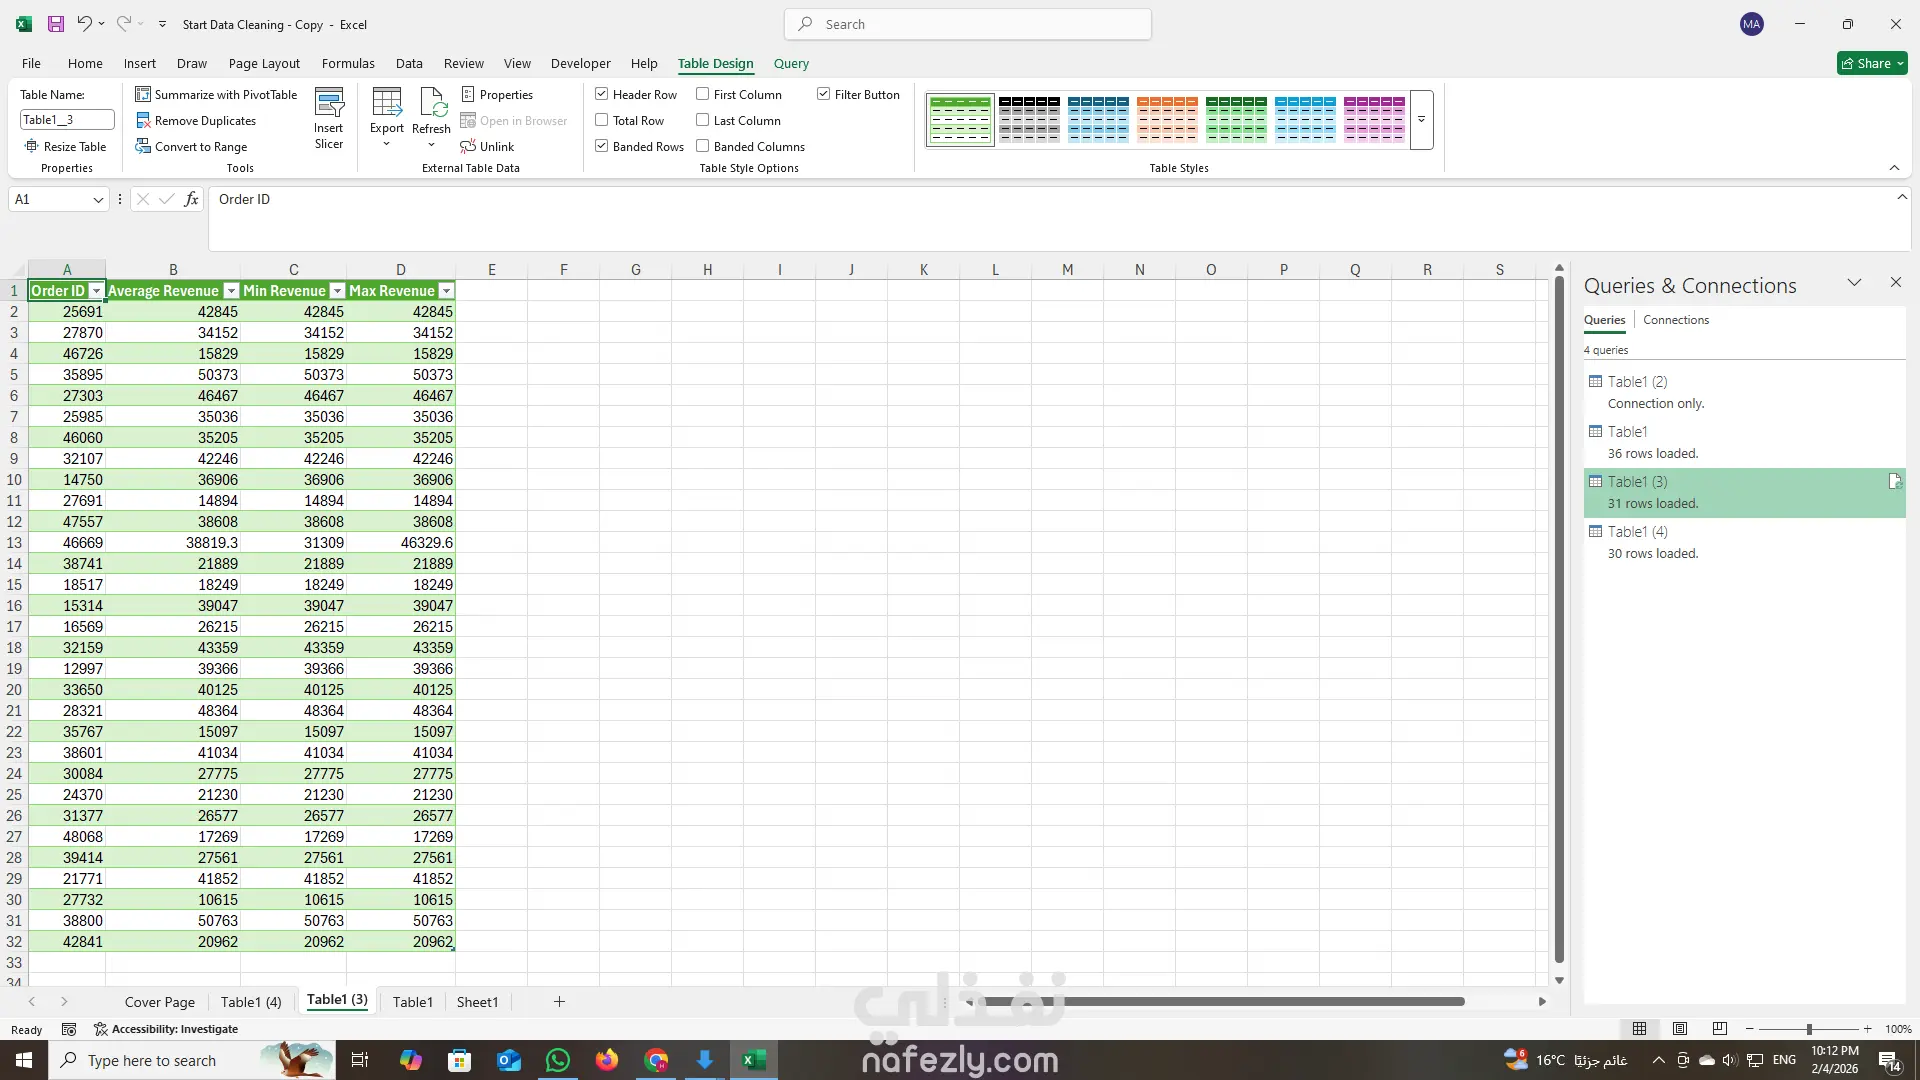1920x1080 pixels.
Task: Open WhatsApp from the taskbar
Action: [x=558, y=1060]
